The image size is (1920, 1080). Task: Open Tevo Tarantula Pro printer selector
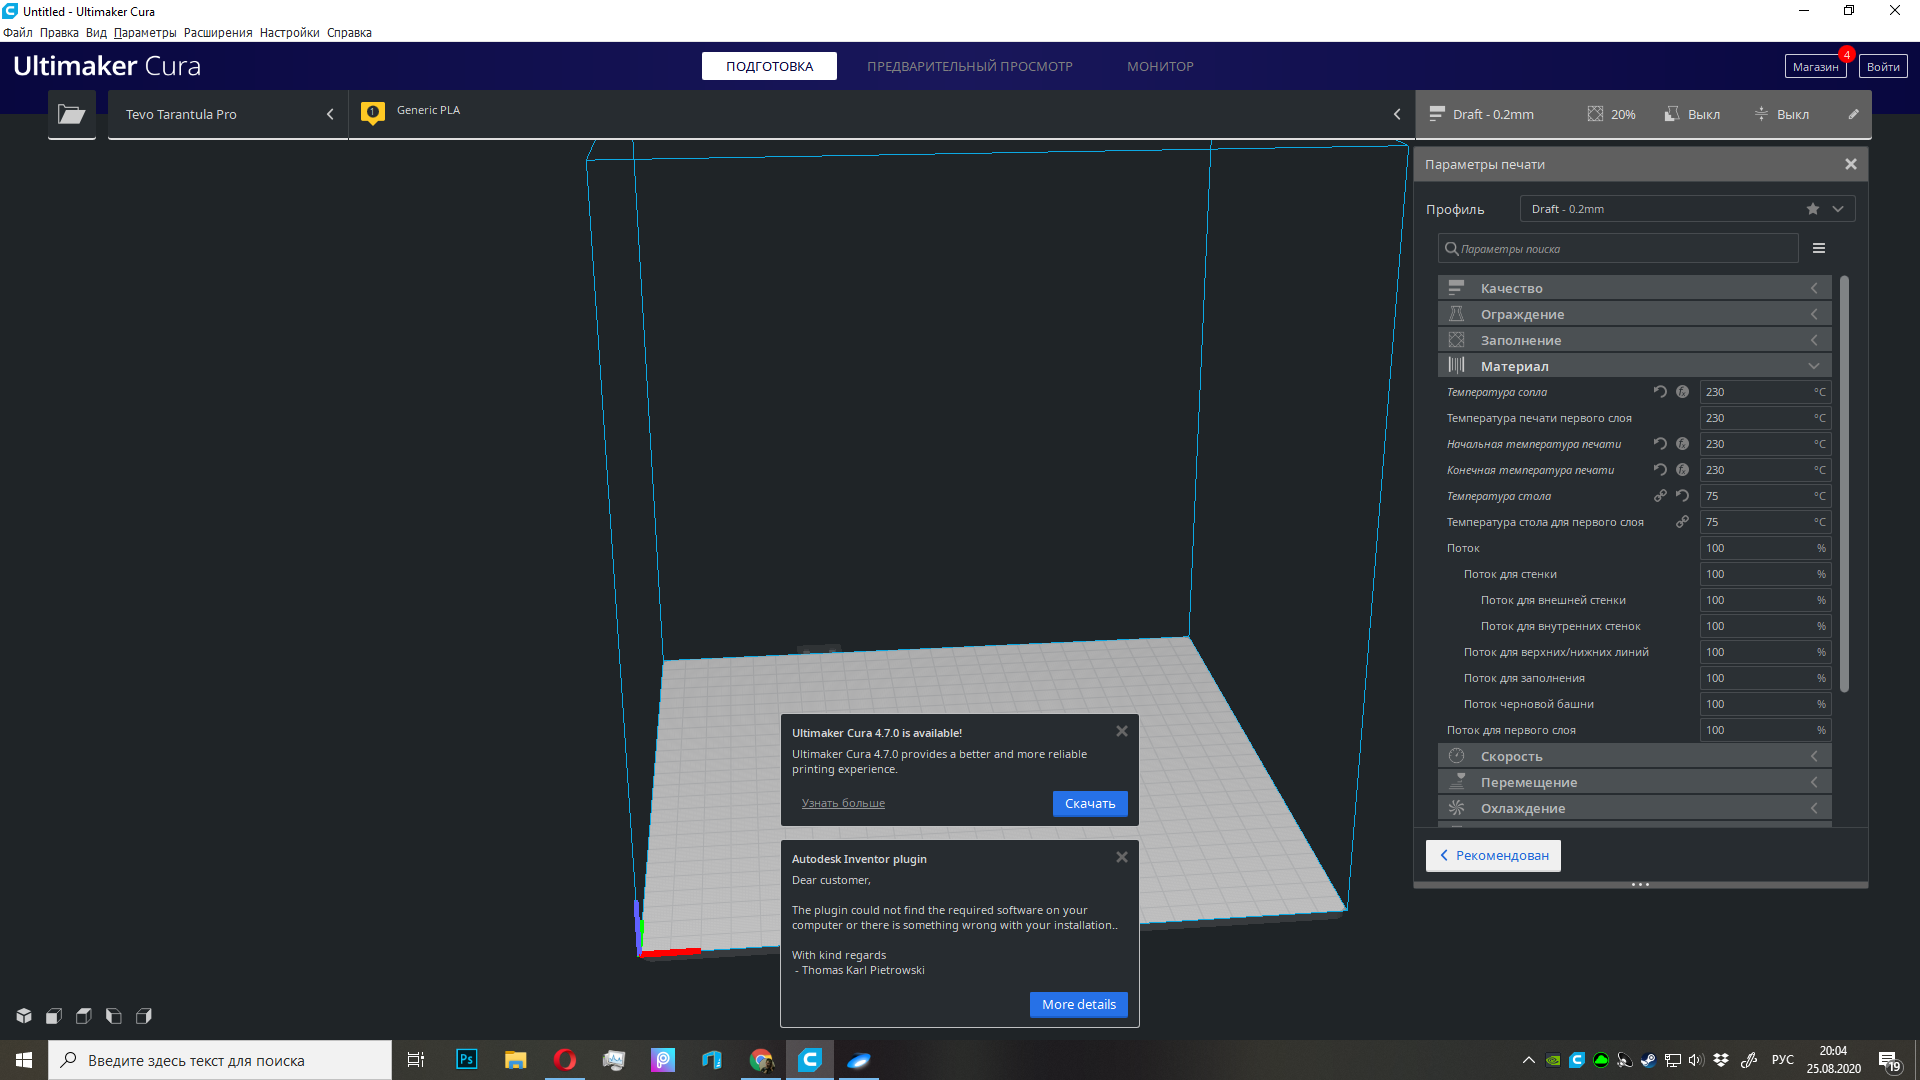[x=228, y=114]
